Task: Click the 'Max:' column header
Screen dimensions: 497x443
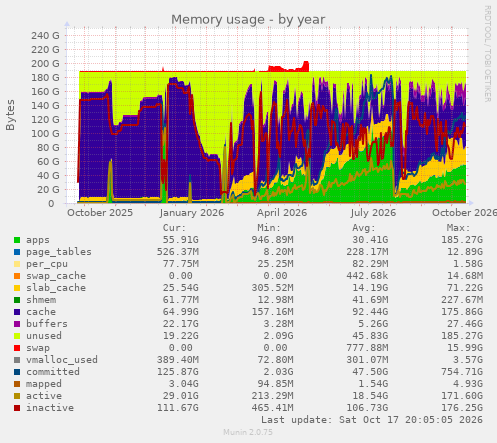Action: point(458,228)
